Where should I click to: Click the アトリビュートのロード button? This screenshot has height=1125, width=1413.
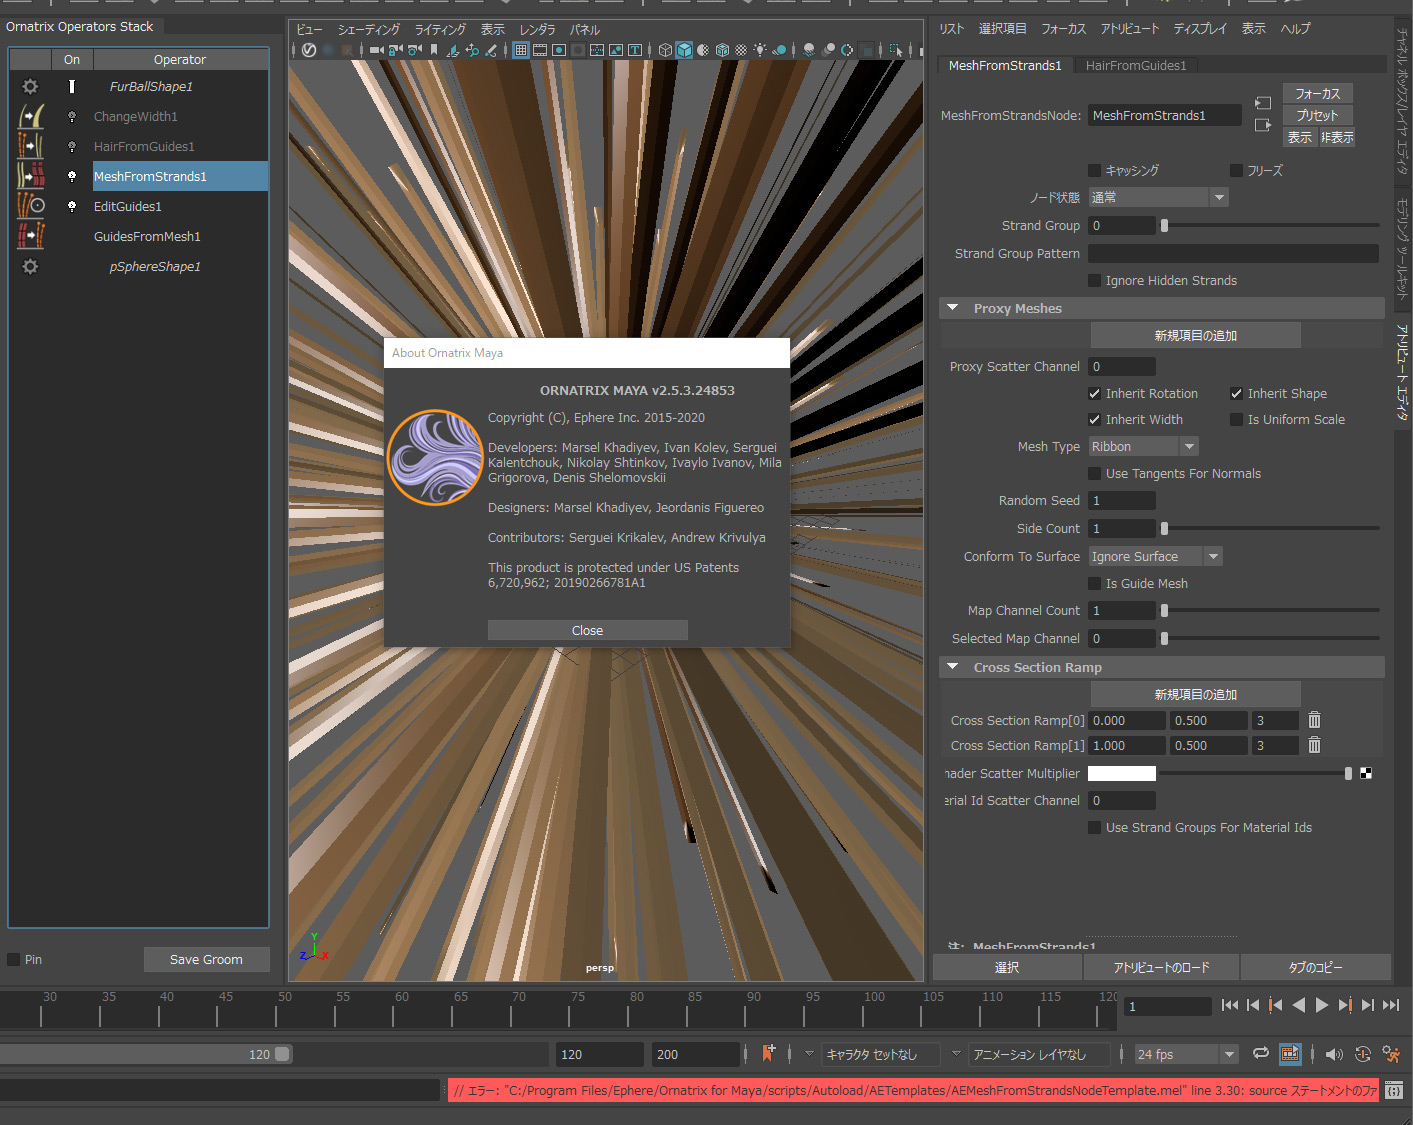click(x=1162, y=968)
